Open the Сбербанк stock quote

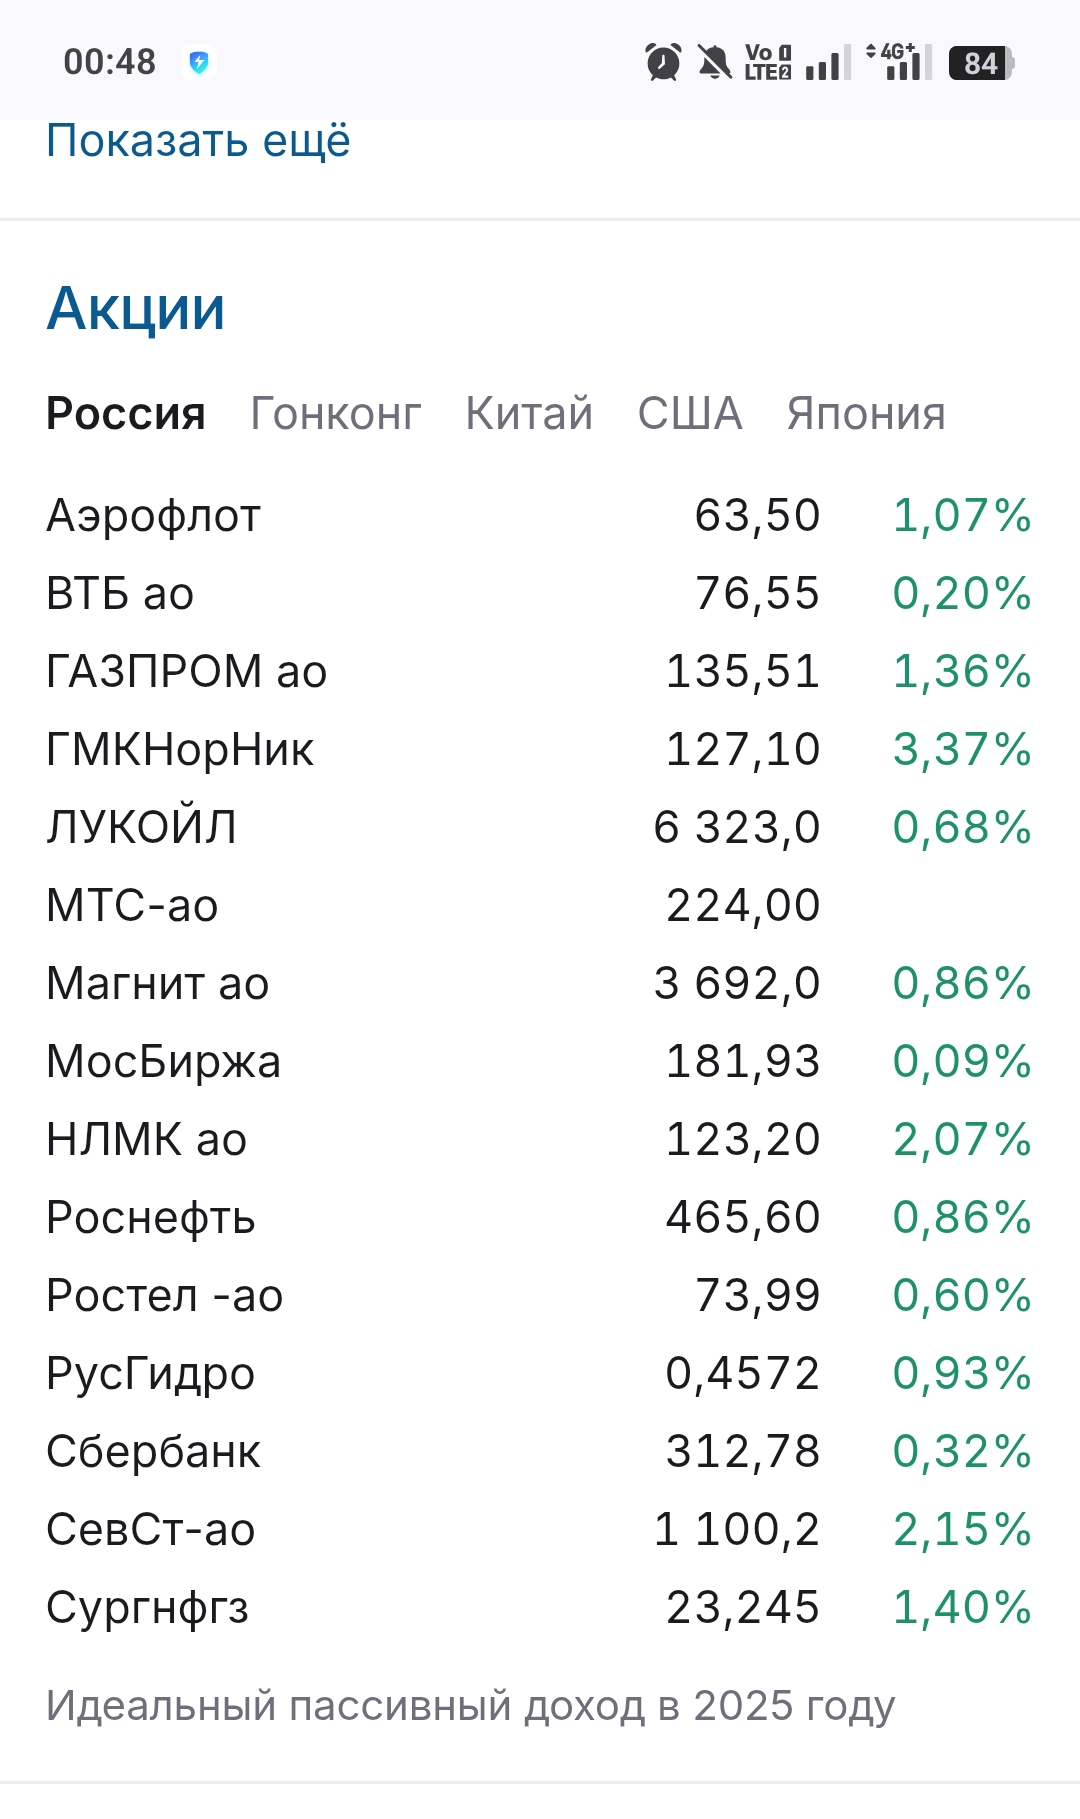(154, 1452)
